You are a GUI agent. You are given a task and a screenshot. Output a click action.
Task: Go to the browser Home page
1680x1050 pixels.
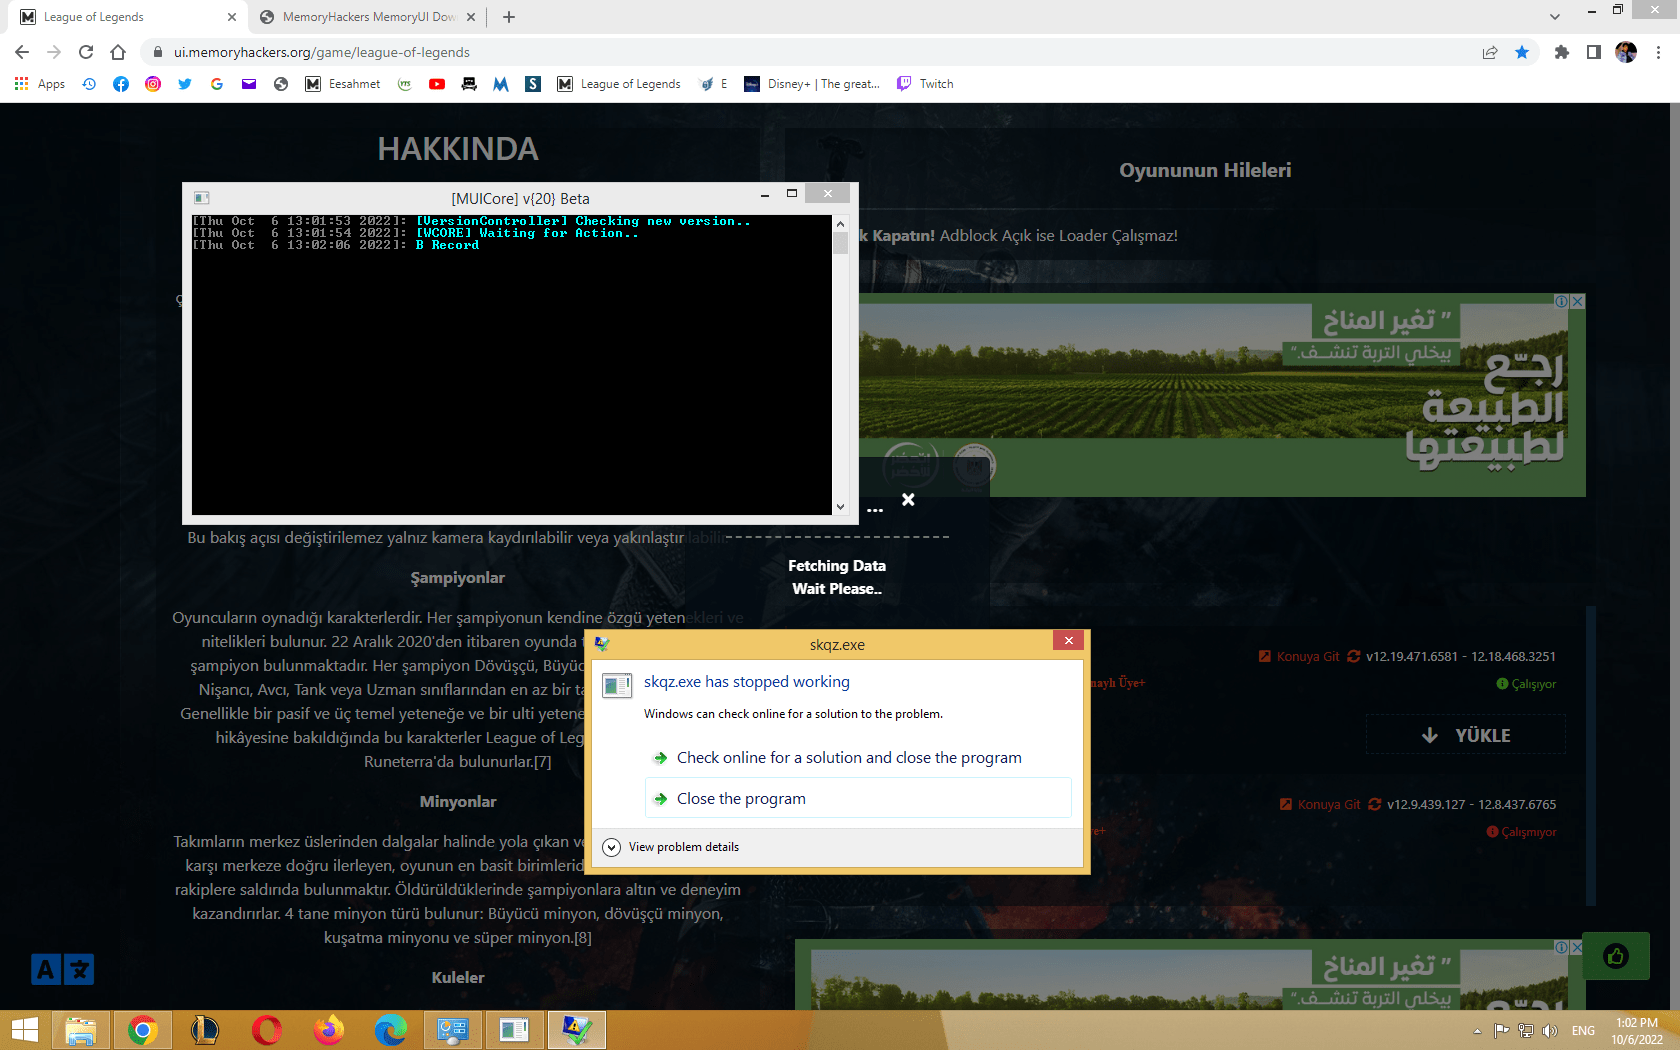118,52
